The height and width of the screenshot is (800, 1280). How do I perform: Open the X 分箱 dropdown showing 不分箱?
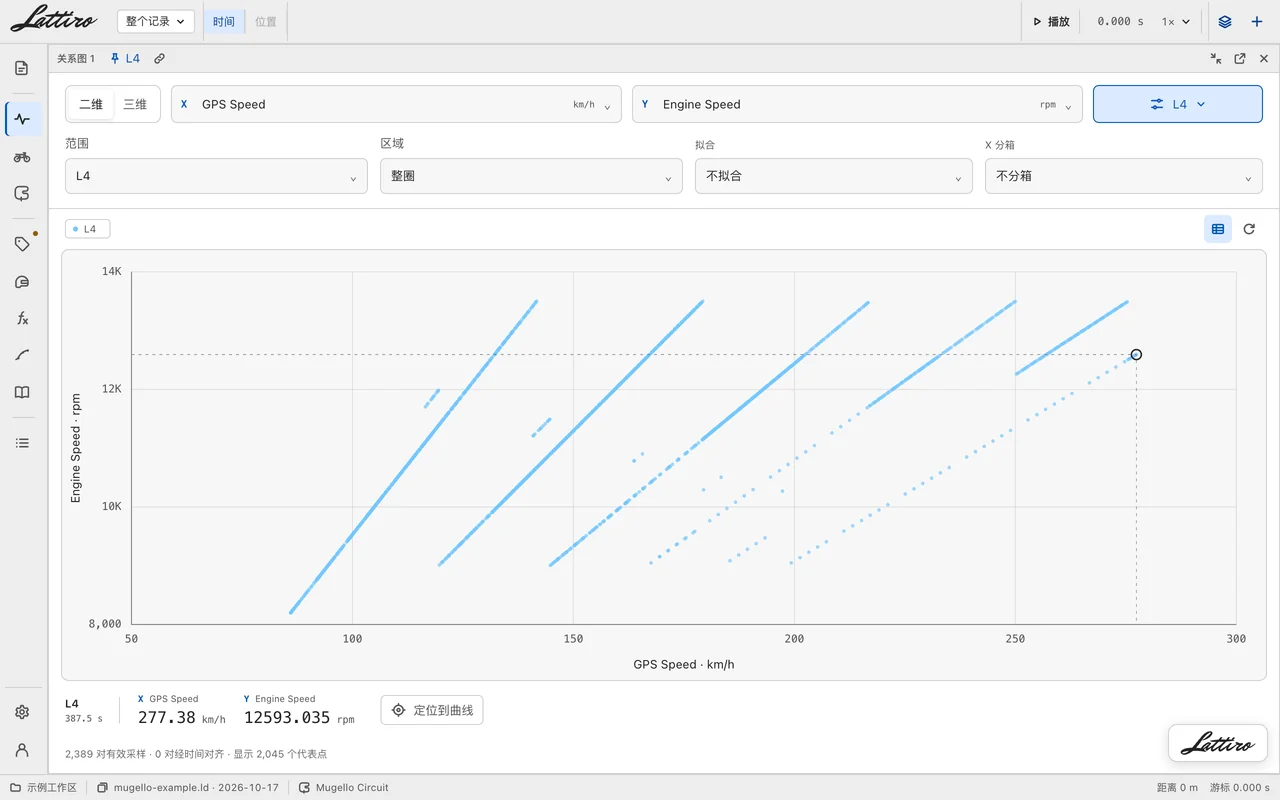(1124, 176)
